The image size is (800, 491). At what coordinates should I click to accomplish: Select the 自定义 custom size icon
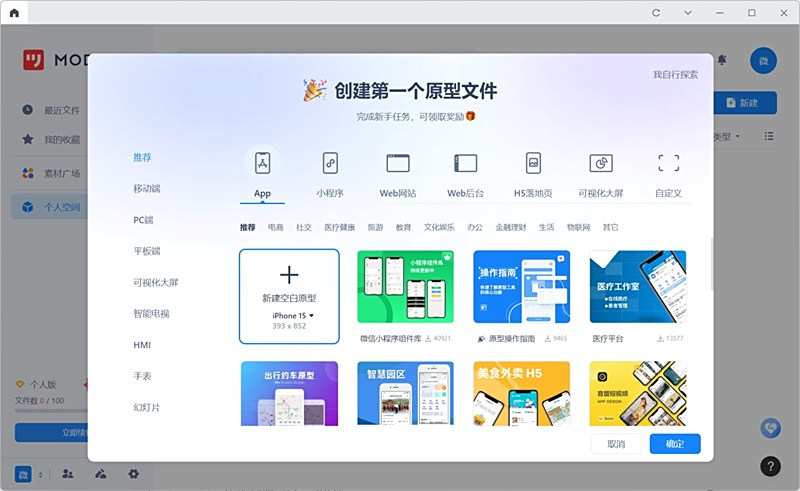click(x=668, y=163)
